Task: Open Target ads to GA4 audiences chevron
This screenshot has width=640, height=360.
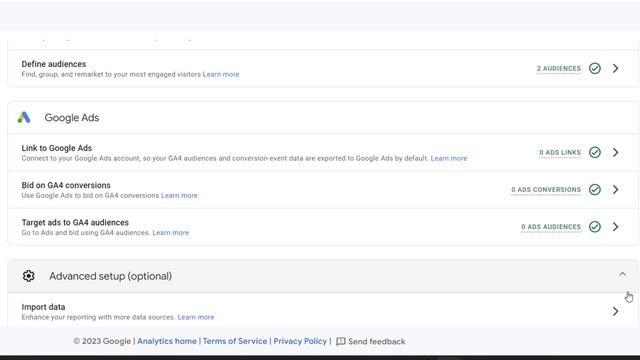Action: [x=616, y=227]
